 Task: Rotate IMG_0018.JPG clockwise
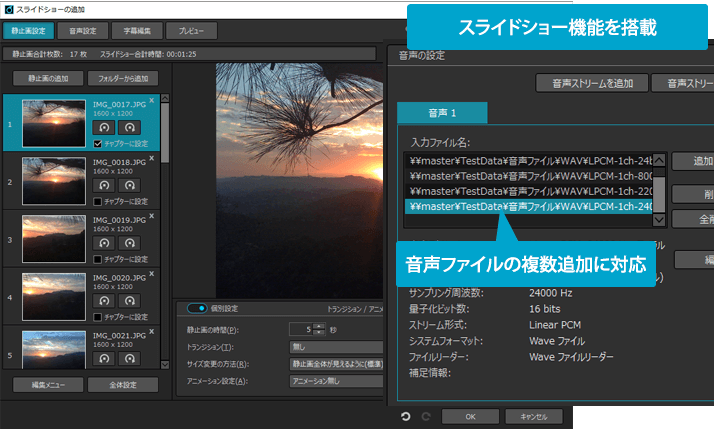pos(129,185)
